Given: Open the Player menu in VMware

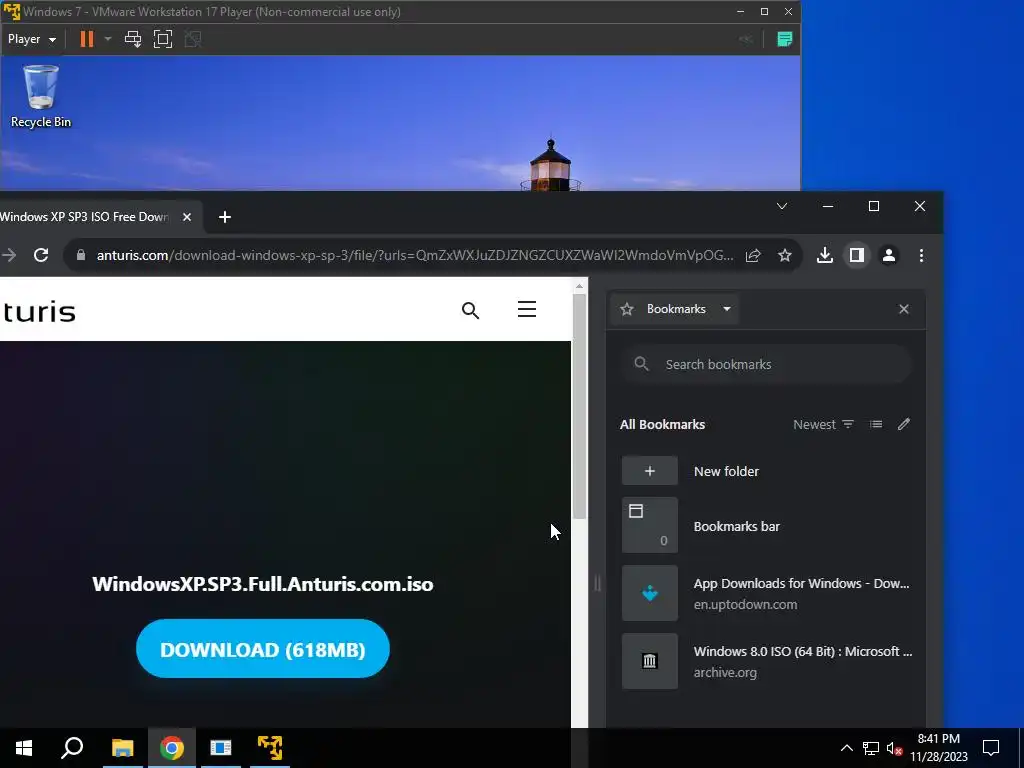Looking at the screenshot, I should point(31,39).
